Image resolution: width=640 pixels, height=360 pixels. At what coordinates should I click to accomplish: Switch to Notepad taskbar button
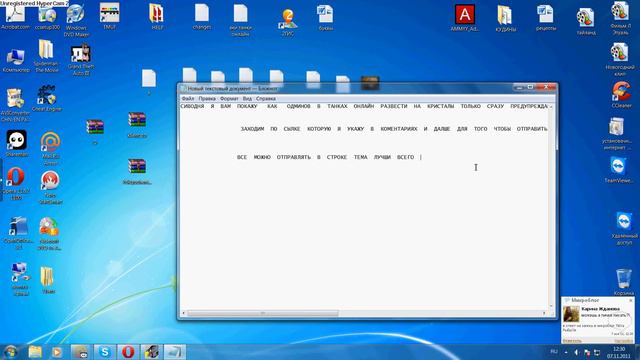pos(175,352)
